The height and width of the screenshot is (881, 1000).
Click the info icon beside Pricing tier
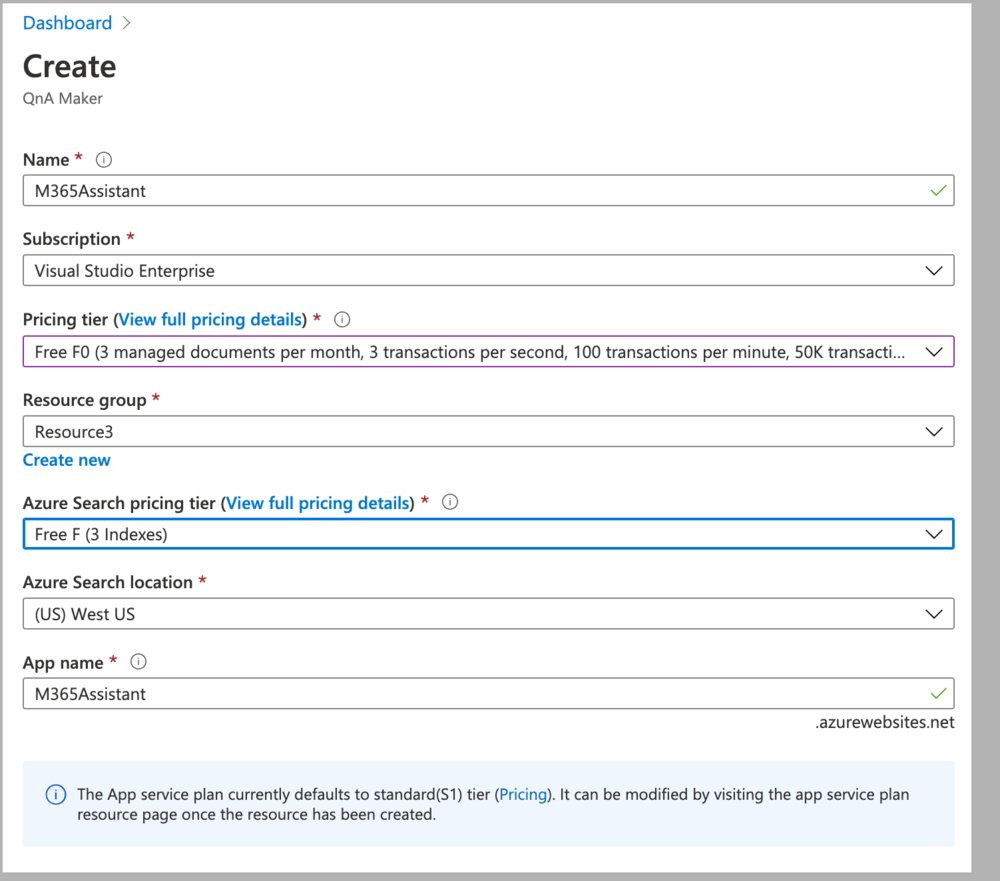tap(342, 320)
